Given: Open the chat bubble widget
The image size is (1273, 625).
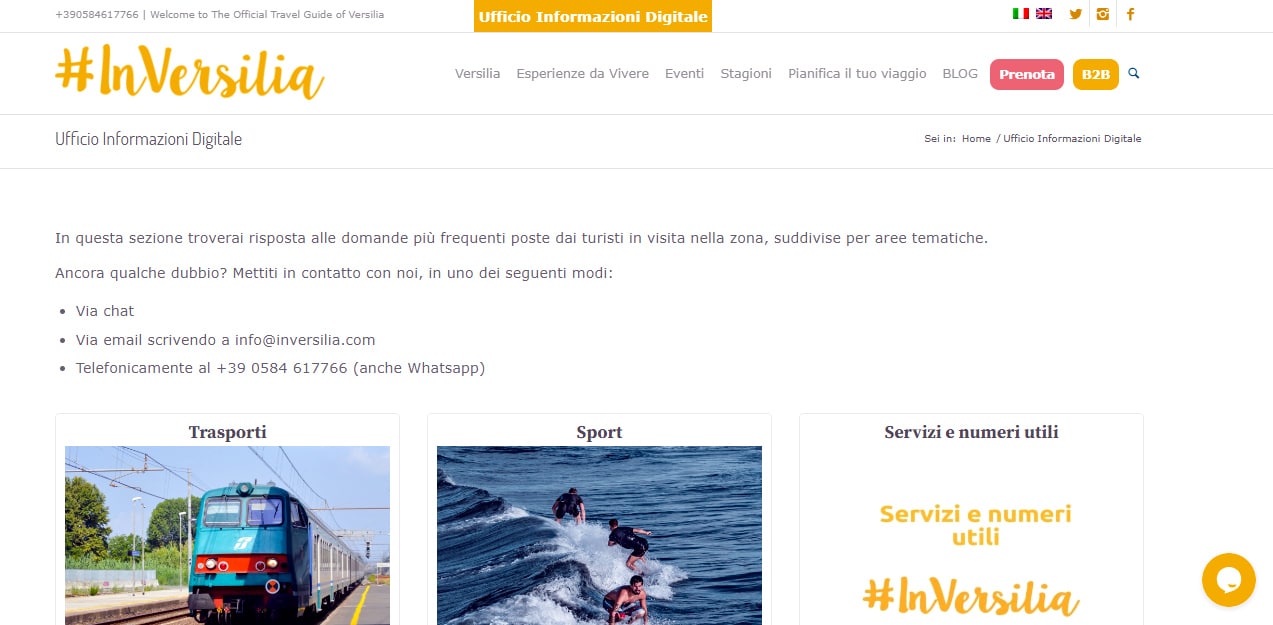Looking at the screenshot, I should pyautogui.click(x=1228, y=580).
